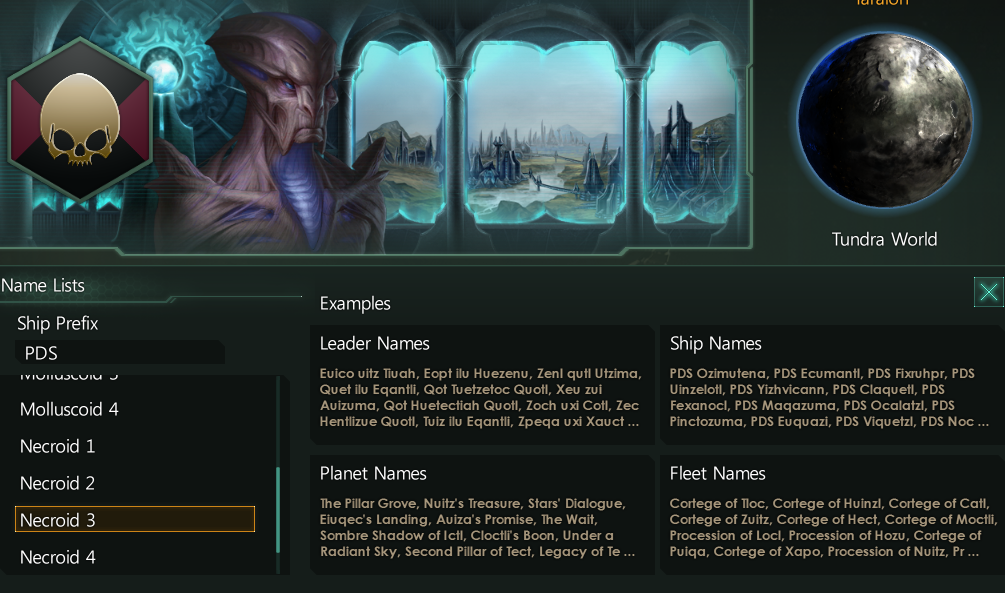Select the highlighted Necroid 3 entry
The image size is (1005, 593).
[x=135, y=519]
